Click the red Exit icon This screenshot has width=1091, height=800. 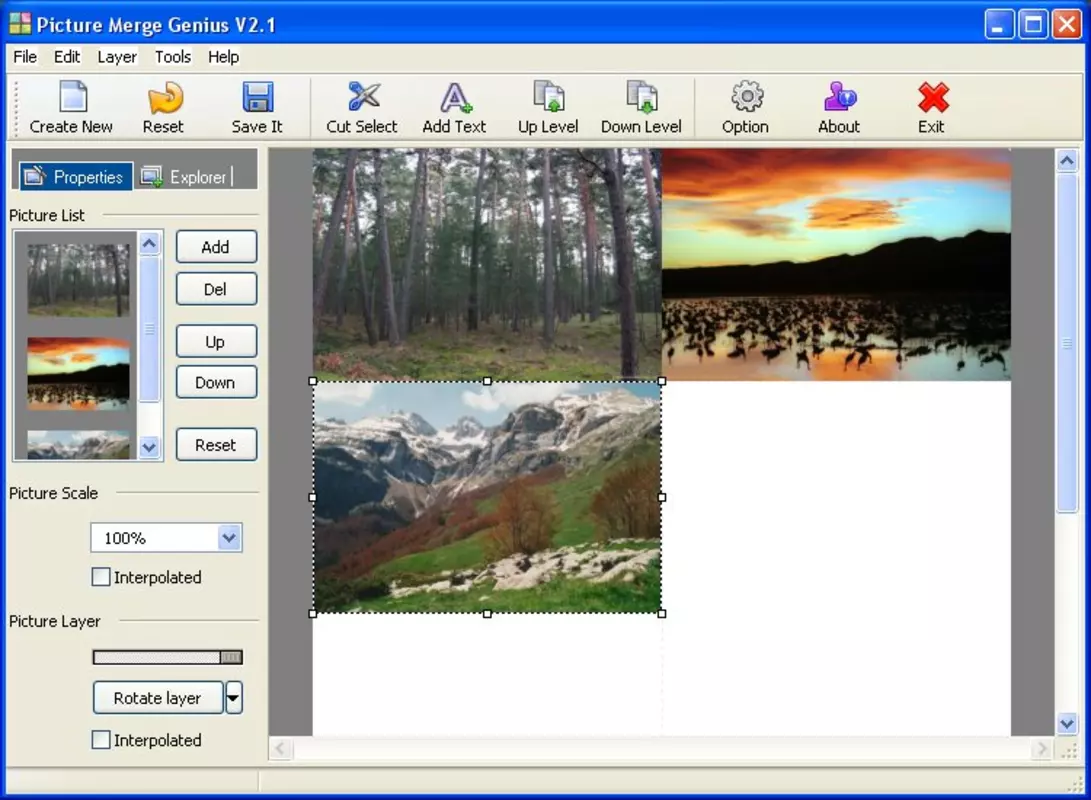pyautogui.click(x=932, y=97)
